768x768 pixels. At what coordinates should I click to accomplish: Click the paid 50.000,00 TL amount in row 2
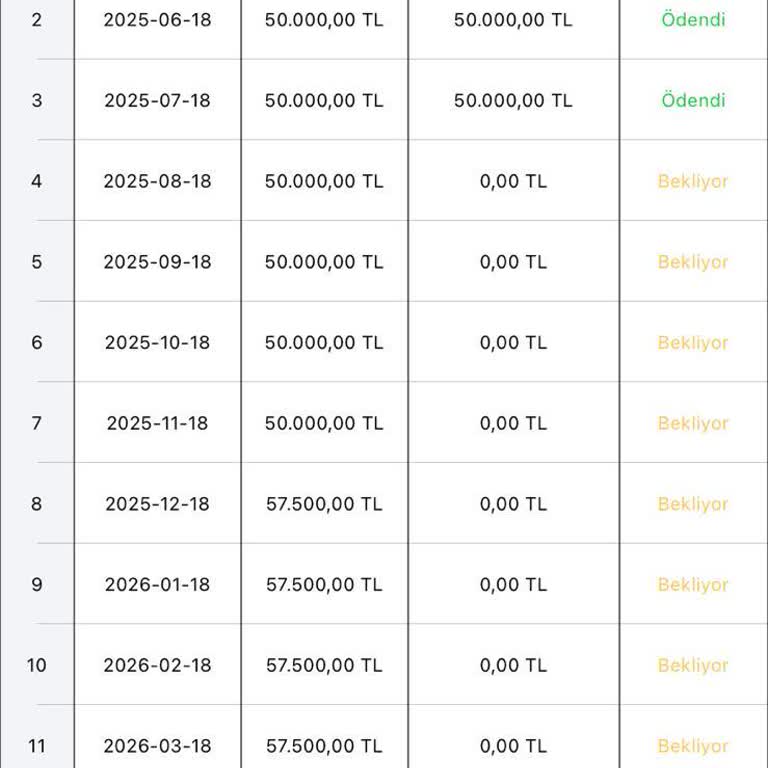coord(513,20)
